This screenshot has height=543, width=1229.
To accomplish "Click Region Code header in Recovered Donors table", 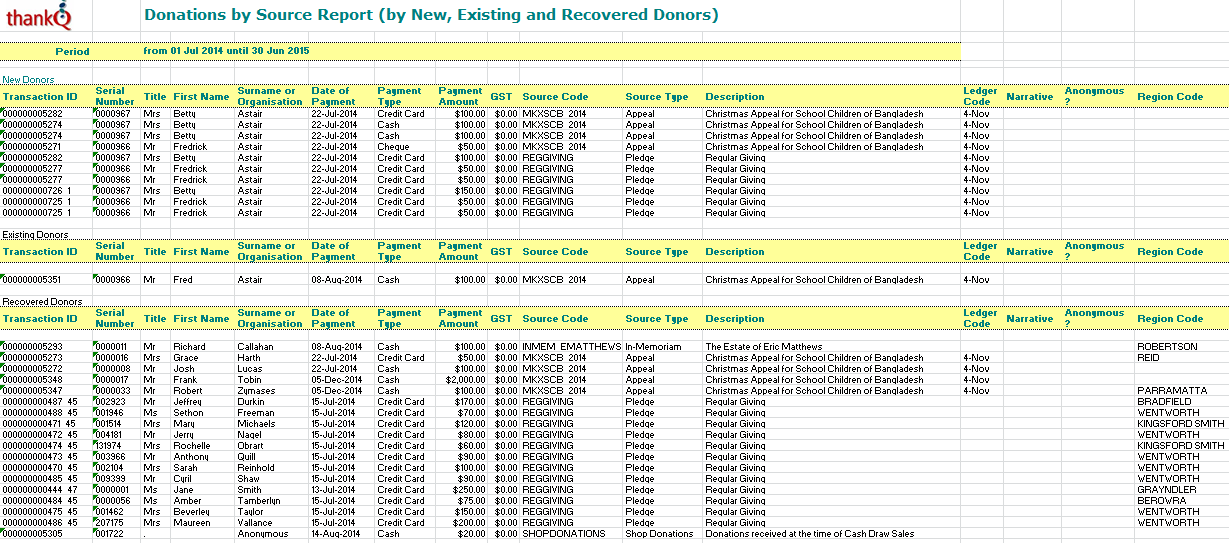I will (1170, 319).
